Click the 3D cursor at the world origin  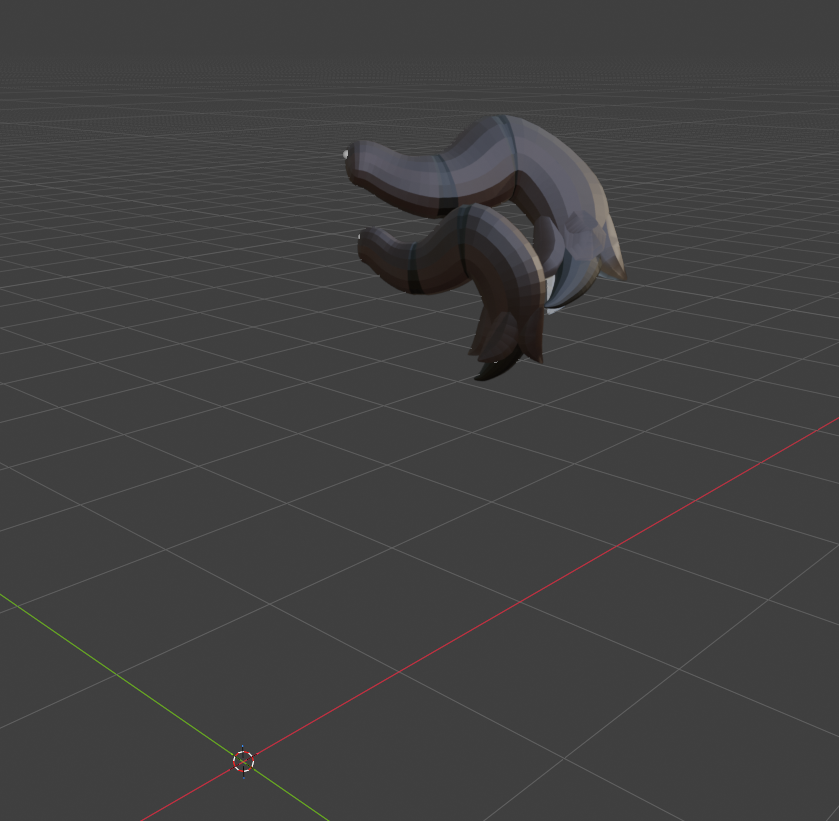pyautogui.click(x=243, y=761)
